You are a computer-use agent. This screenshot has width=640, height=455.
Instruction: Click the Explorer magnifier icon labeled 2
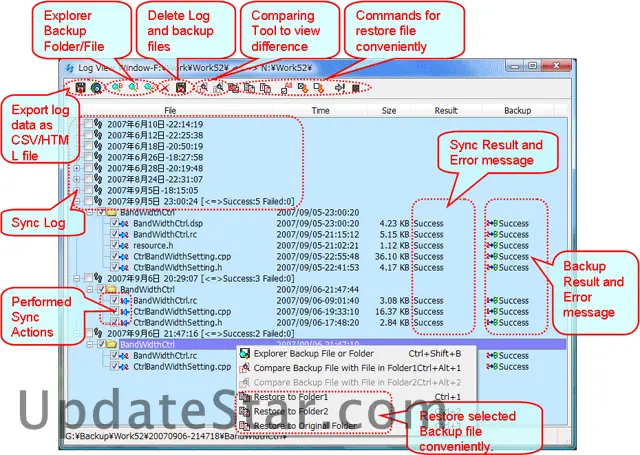pos(149,87)
